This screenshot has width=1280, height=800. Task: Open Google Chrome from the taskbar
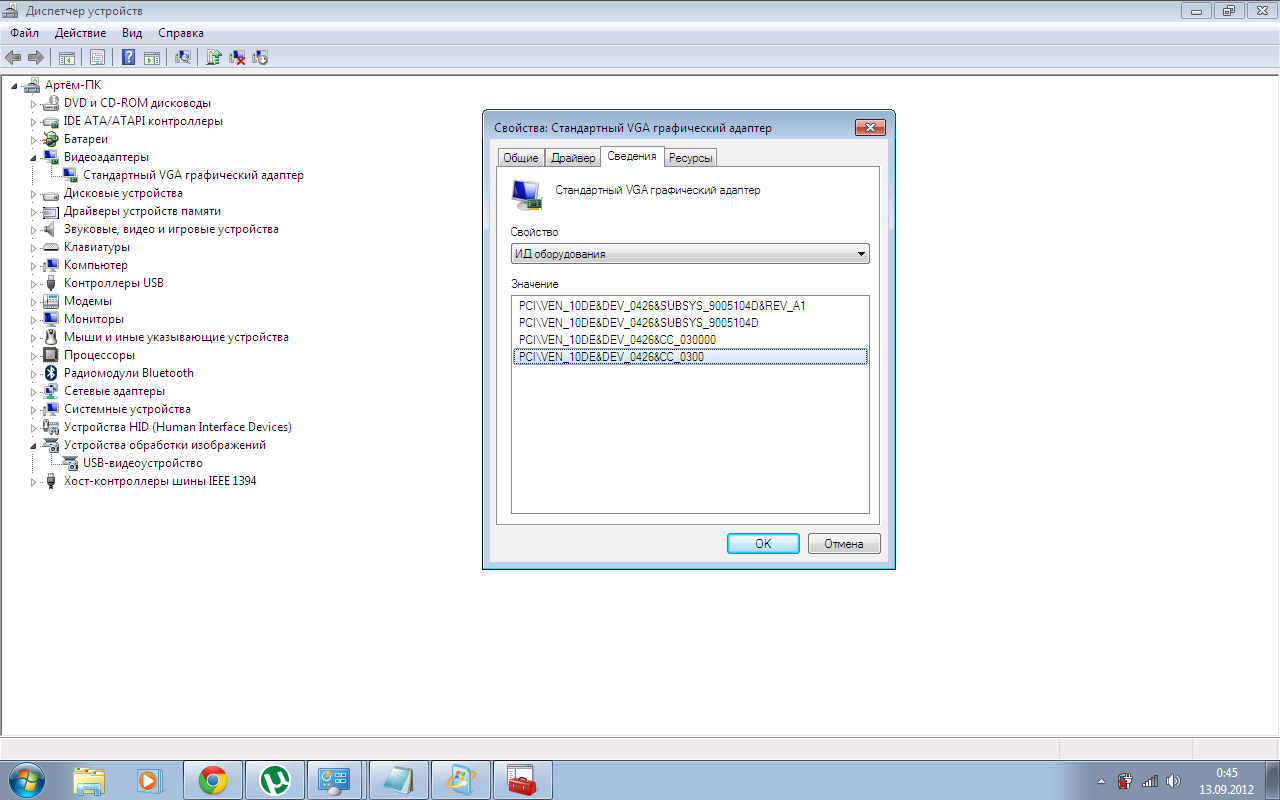(x=213, y=780)
